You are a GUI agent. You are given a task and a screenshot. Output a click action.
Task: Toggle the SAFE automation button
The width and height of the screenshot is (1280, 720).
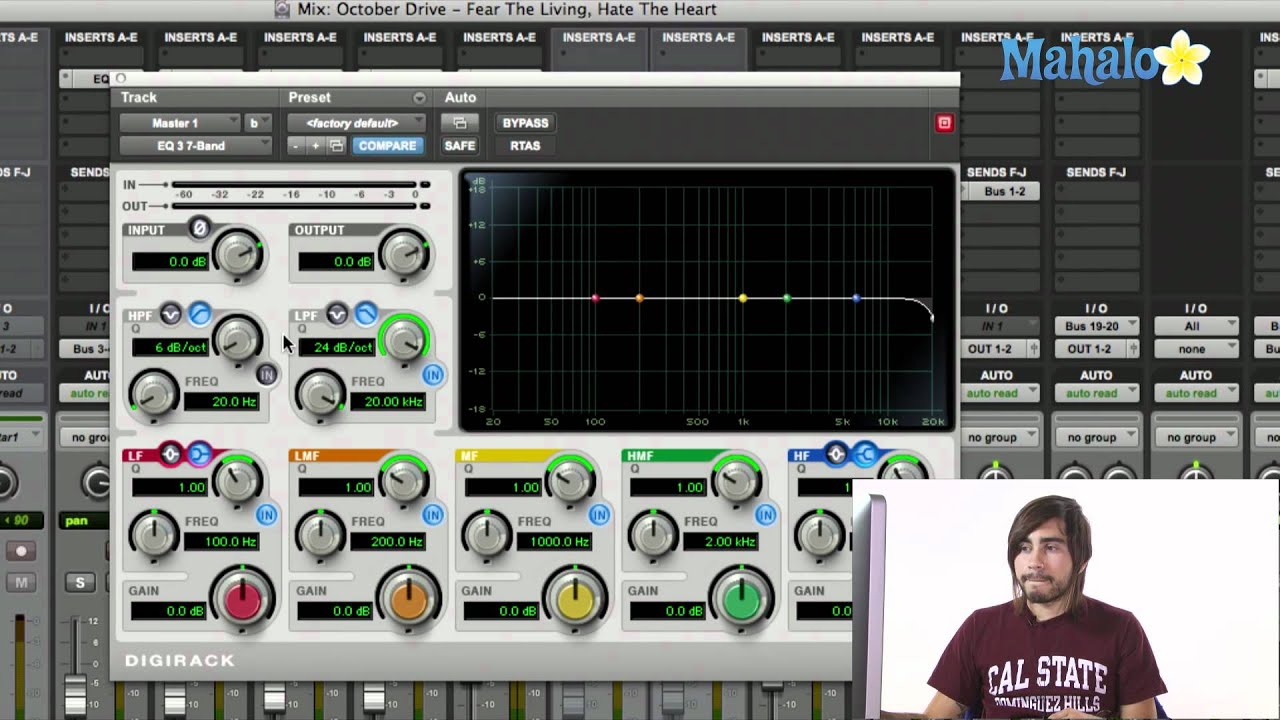(460, 146)
